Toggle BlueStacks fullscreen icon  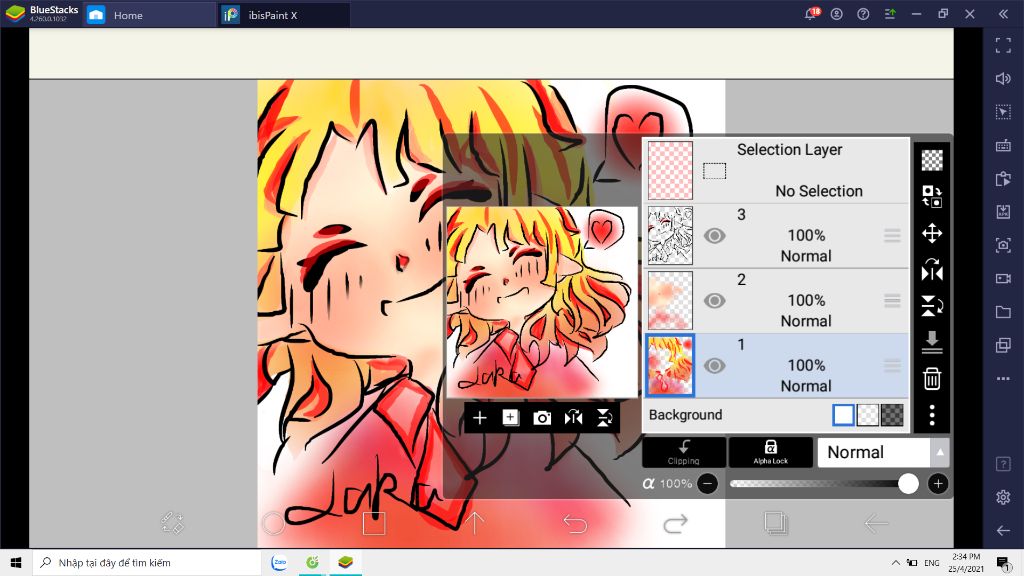click(x=1003, y=45)
